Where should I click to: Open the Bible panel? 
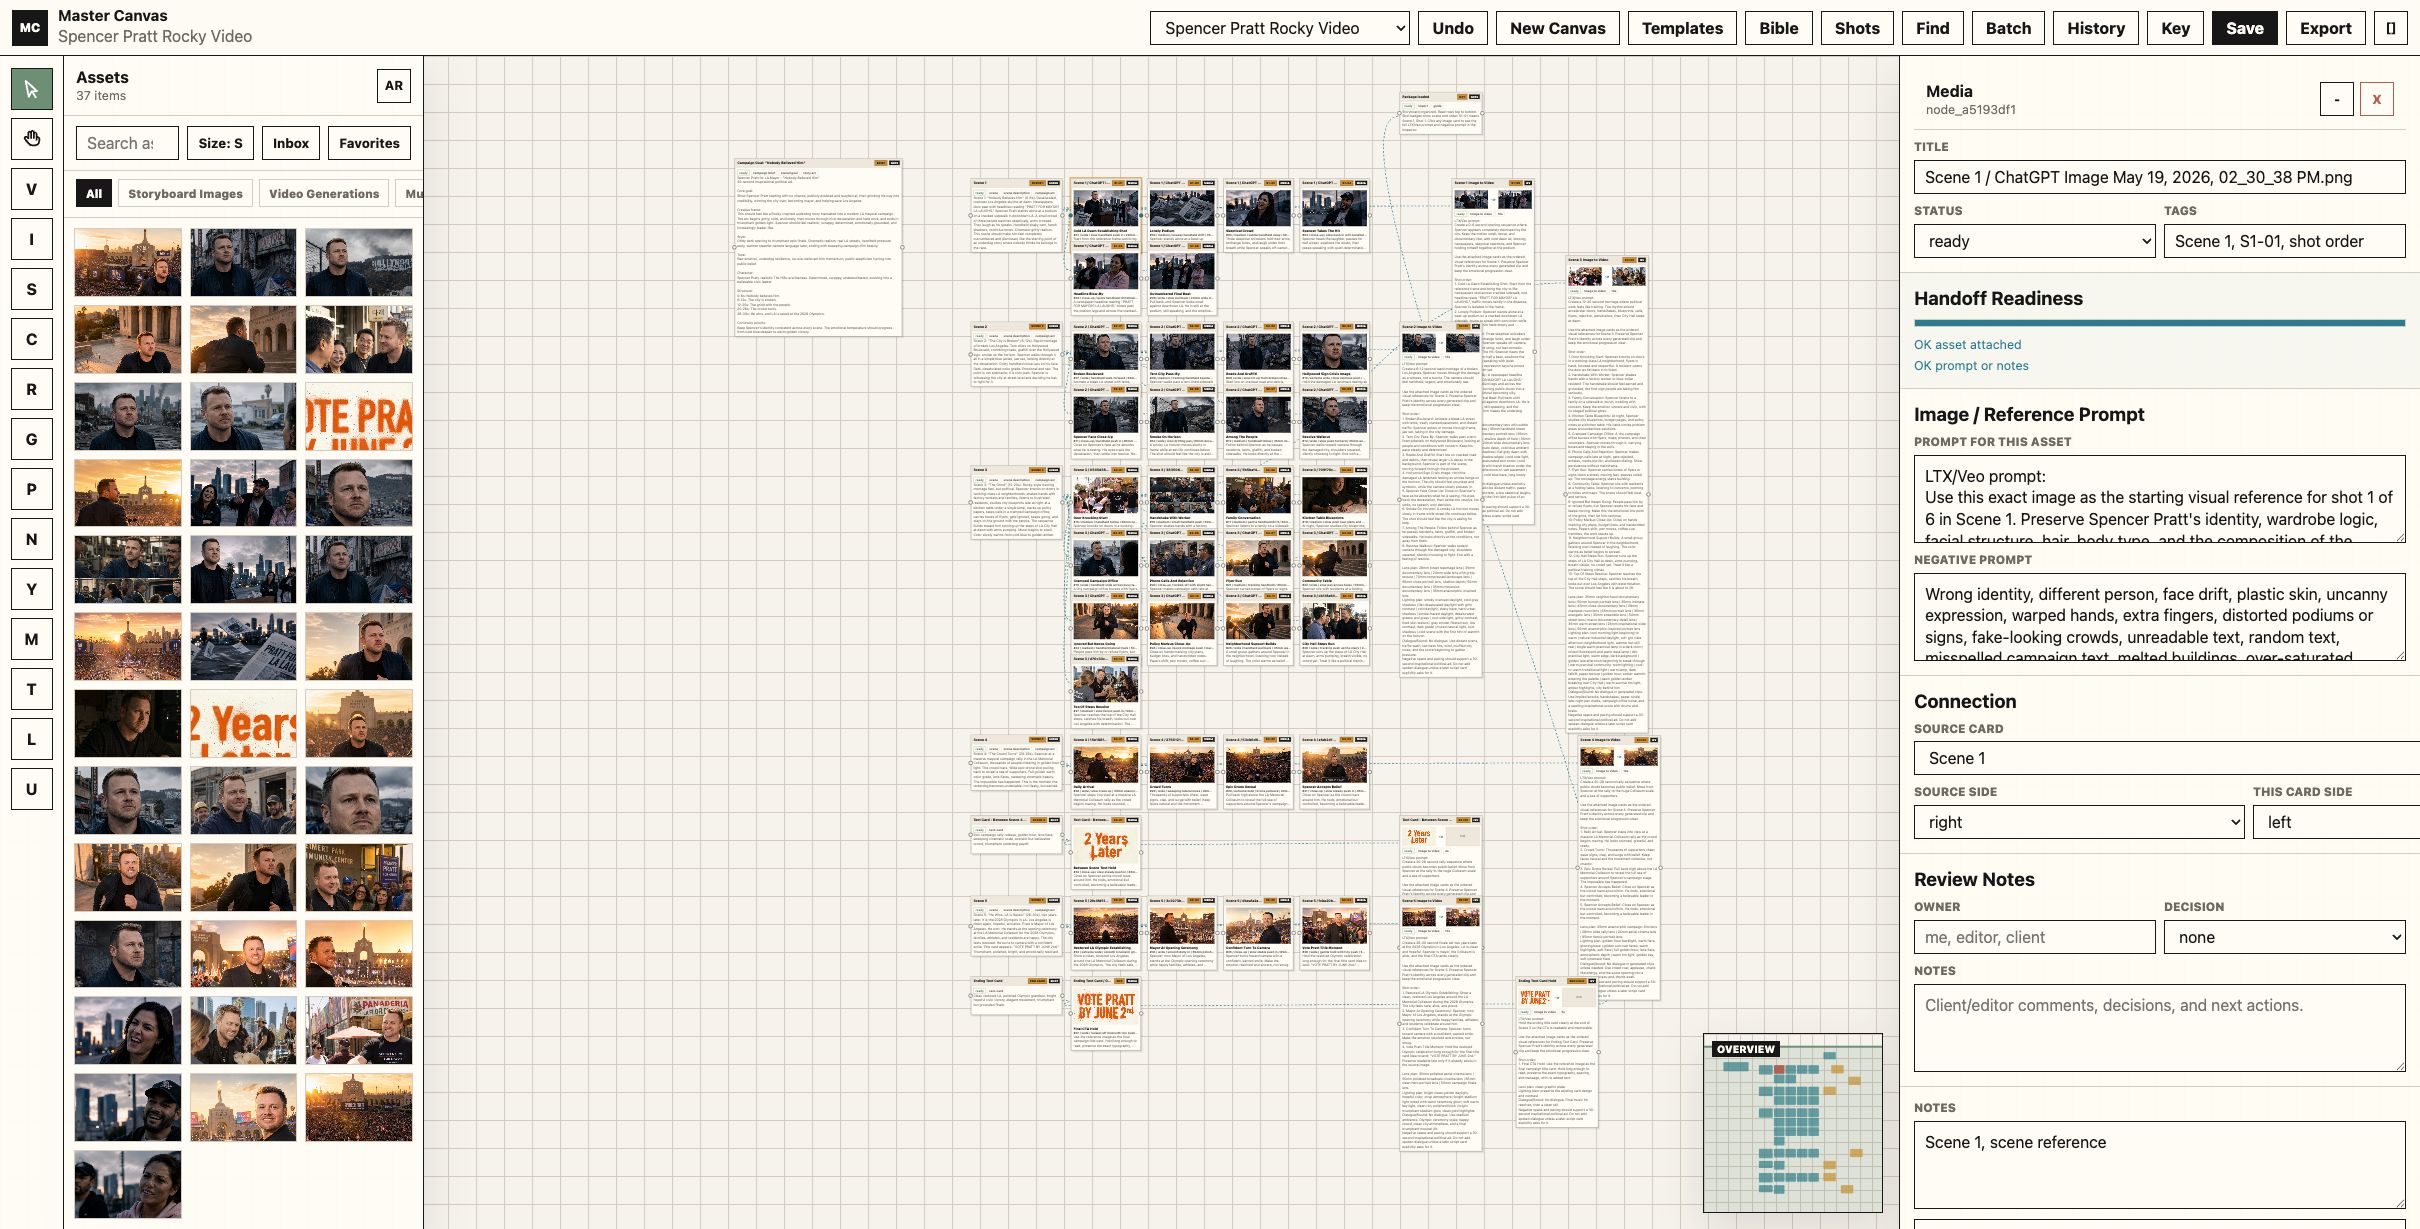point(1778,28)
